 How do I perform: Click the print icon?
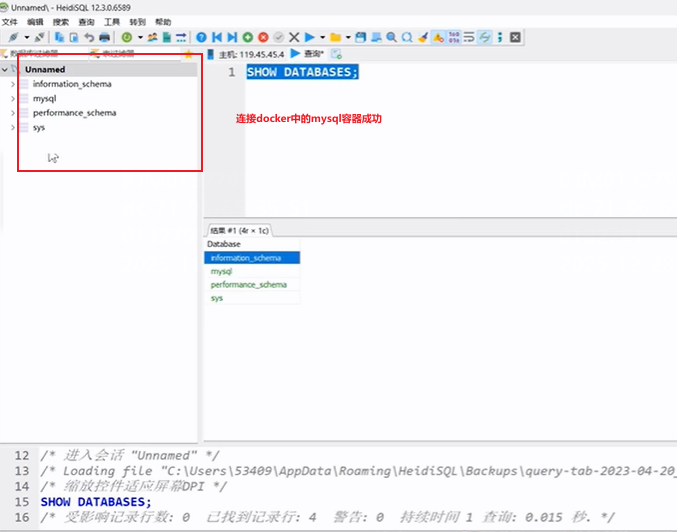104,38
